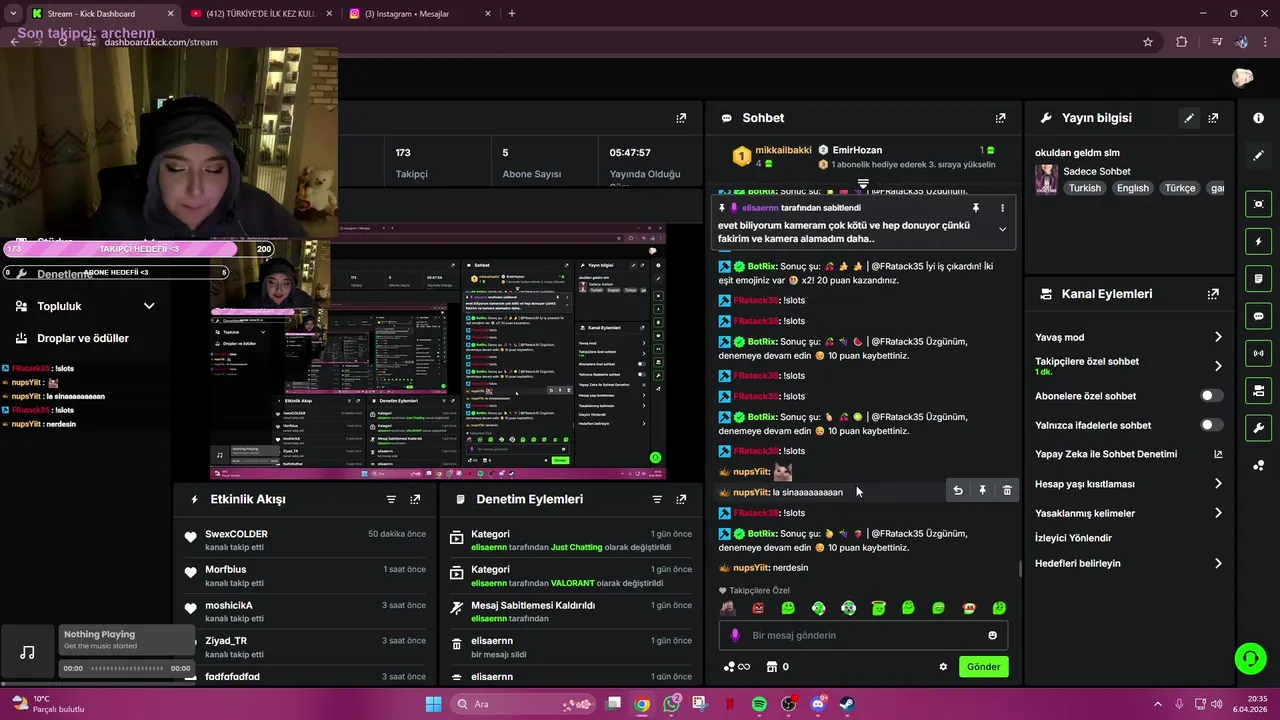Toggle Abonelere özel sohbet switch
Screen dimensions: 1280x720
click(x=1211, y=396)
